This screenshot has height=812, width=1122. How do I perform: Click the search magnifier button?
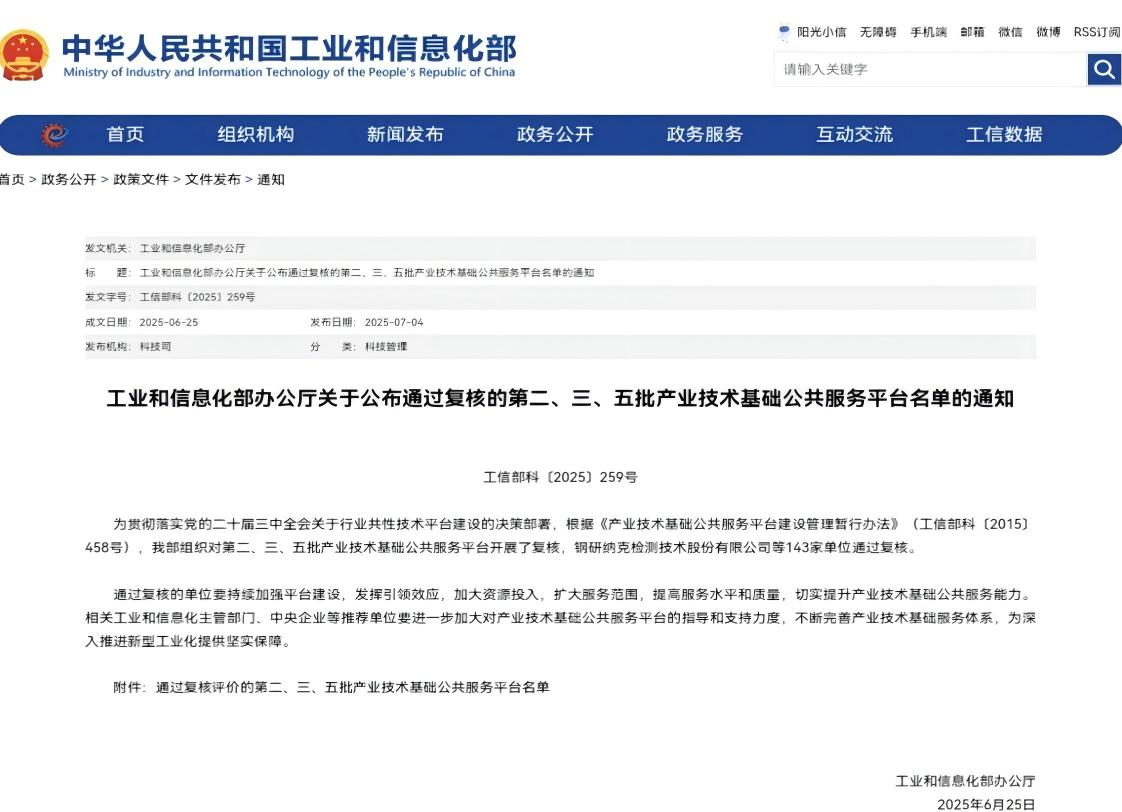point(1104,69)
